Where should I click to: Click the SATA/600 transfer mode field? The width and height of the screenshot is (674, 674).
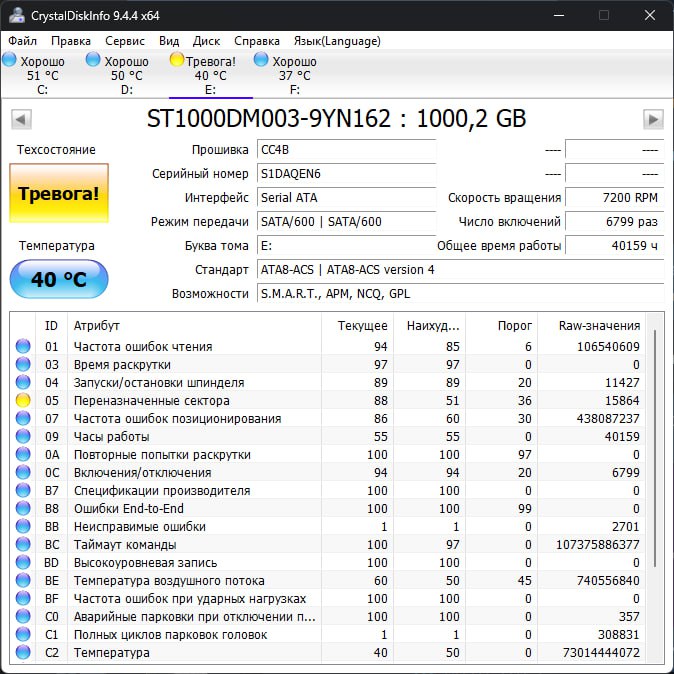click(346, 222)
